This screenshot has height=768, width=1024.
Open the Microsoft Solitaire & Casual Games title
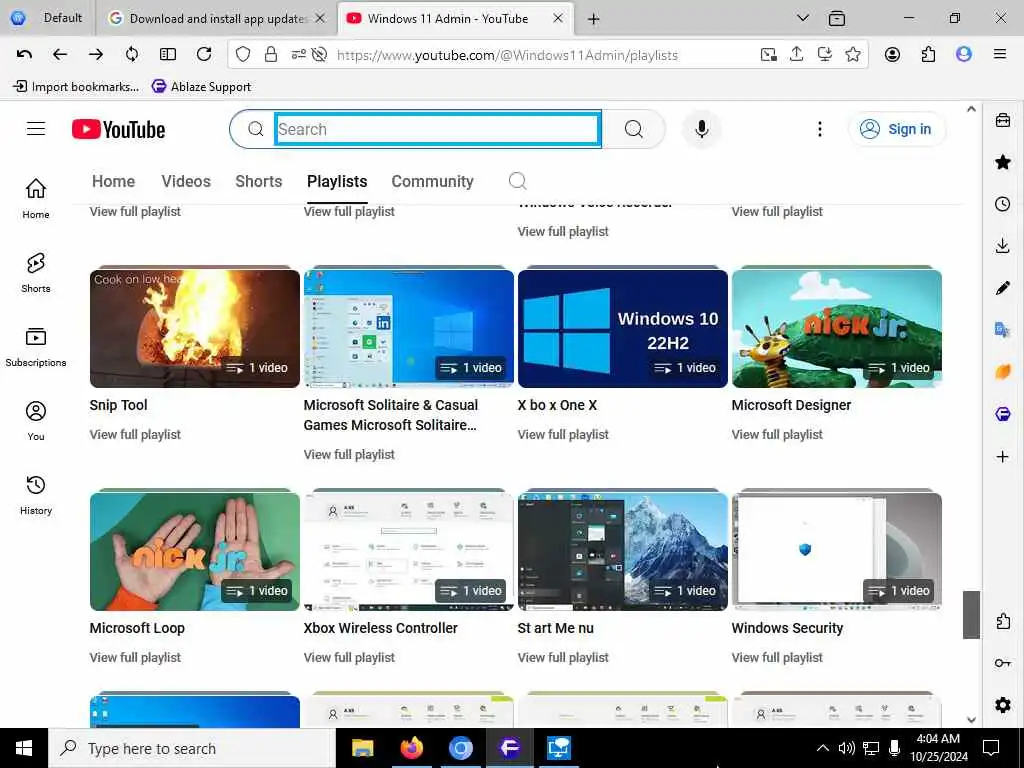pos(391,415)
